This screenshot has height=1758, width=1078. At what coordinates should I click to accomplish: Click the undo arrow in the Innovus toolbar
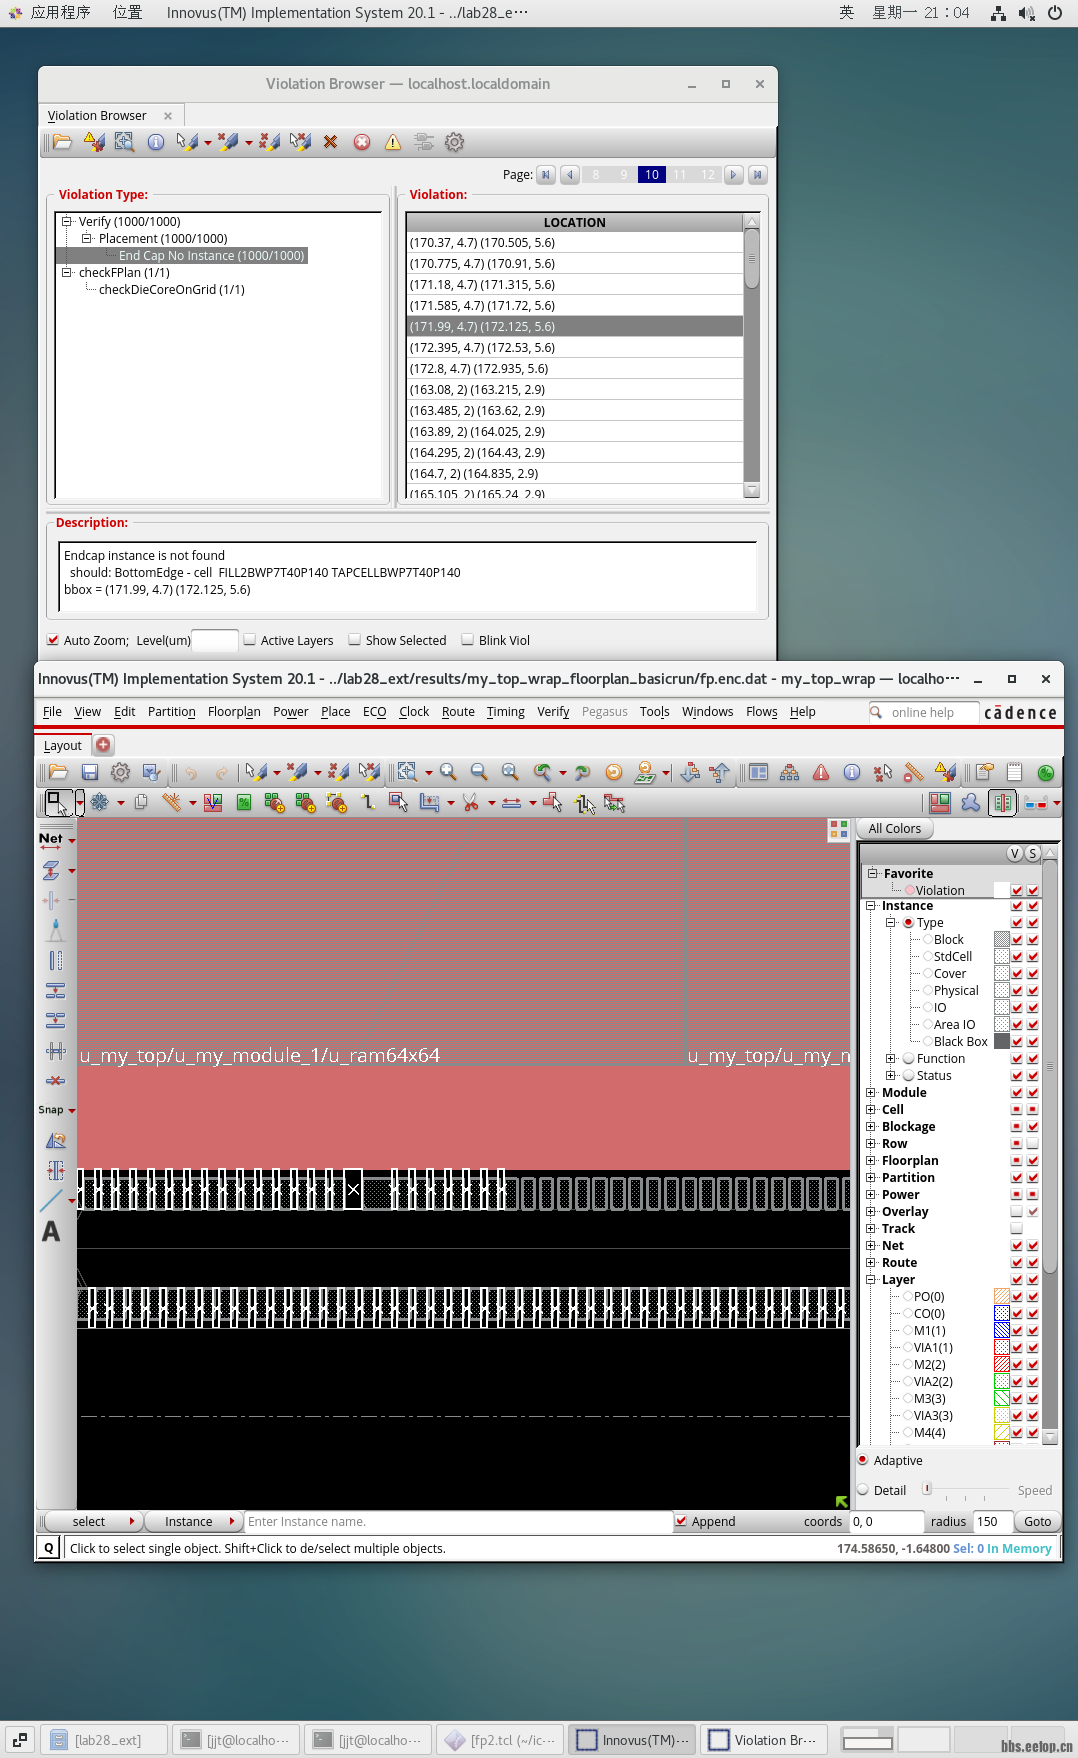tap(190, 772)
